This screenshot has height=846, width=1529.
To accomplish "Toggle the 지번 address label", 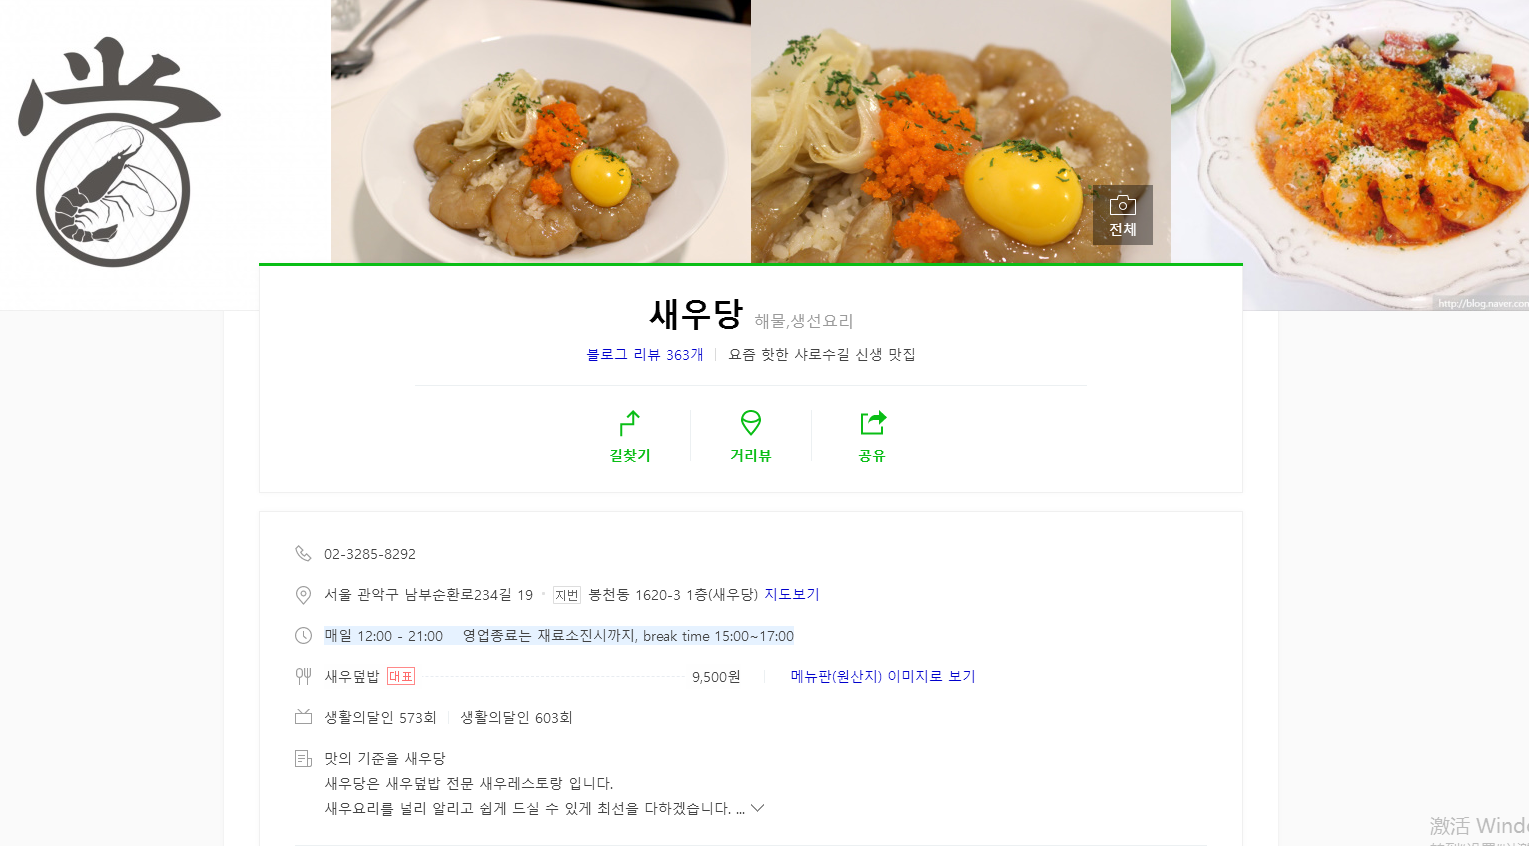I will tap(567, 595).
